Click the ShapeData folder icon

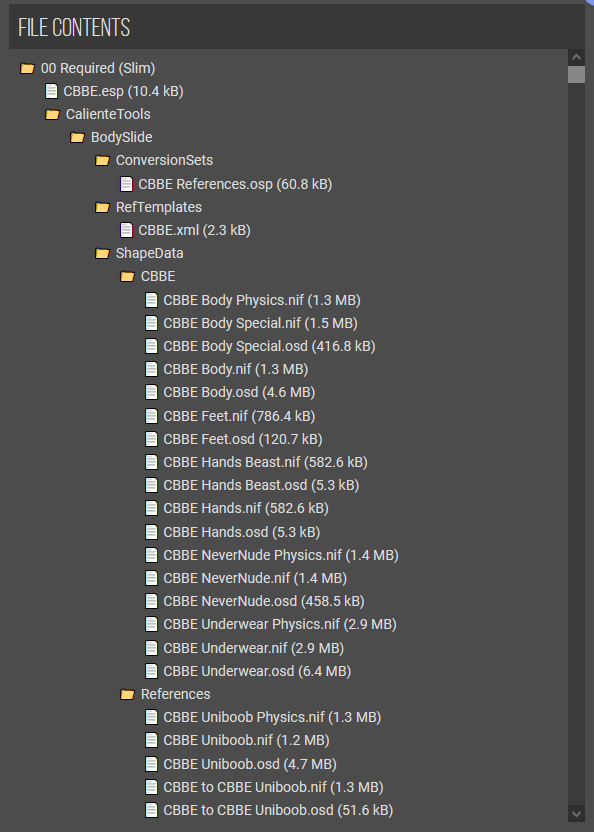[102, 253]
